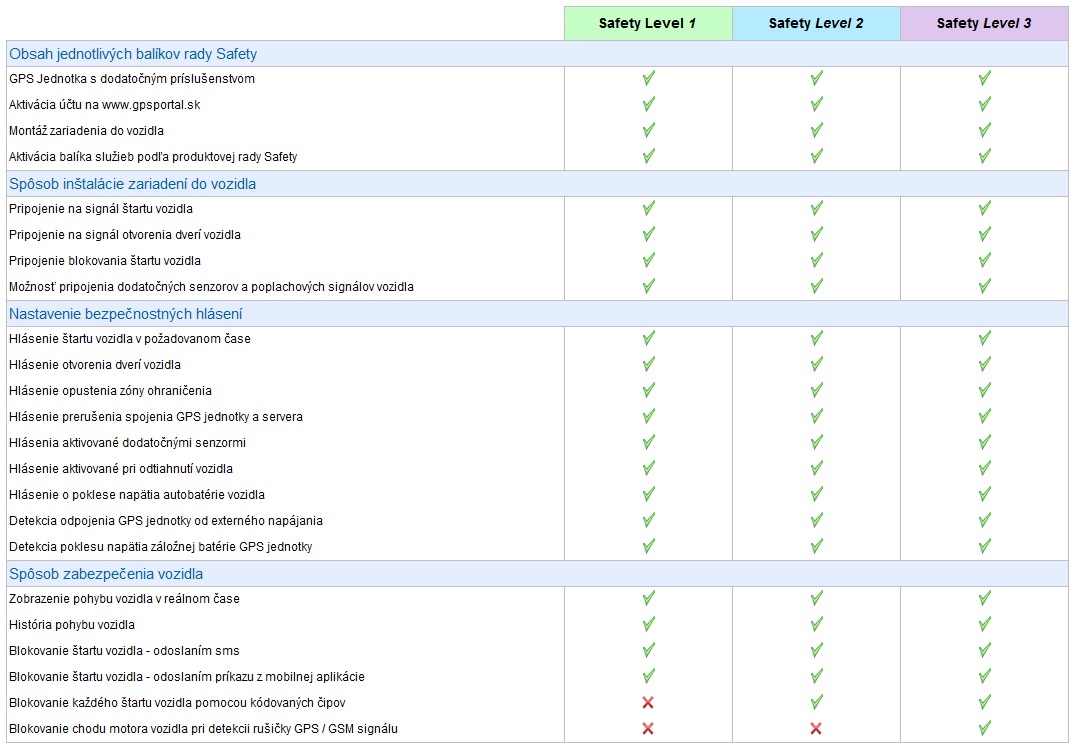Select the Safety Level 1 column header

[648, 23]
